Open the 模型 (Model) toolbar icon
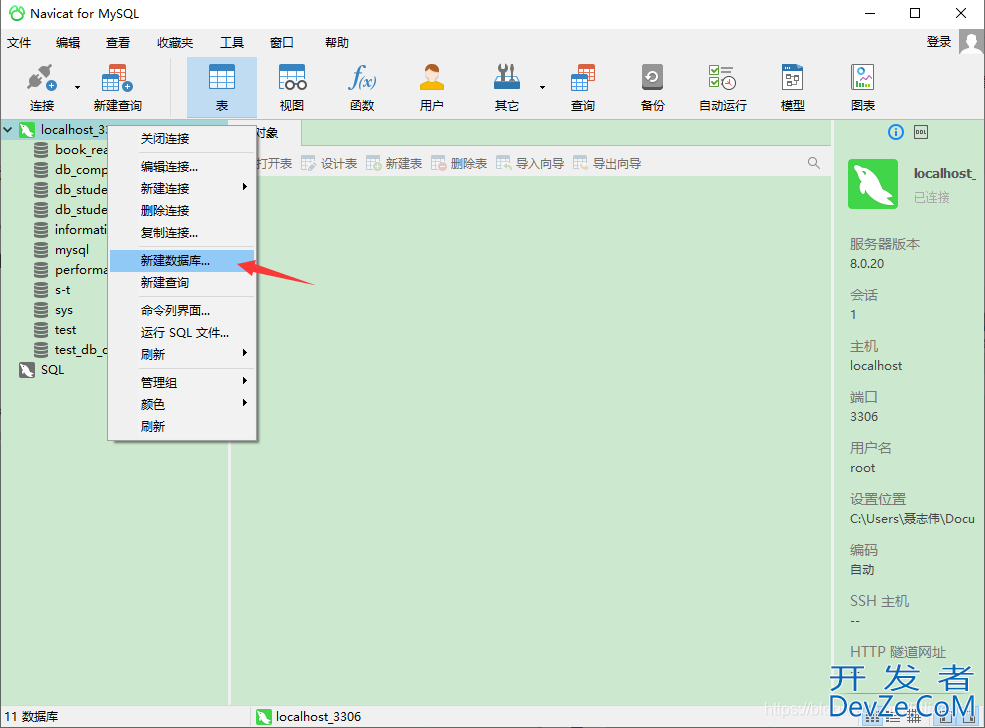The width and height of the screenshot is (985, 728). [793, 87]
